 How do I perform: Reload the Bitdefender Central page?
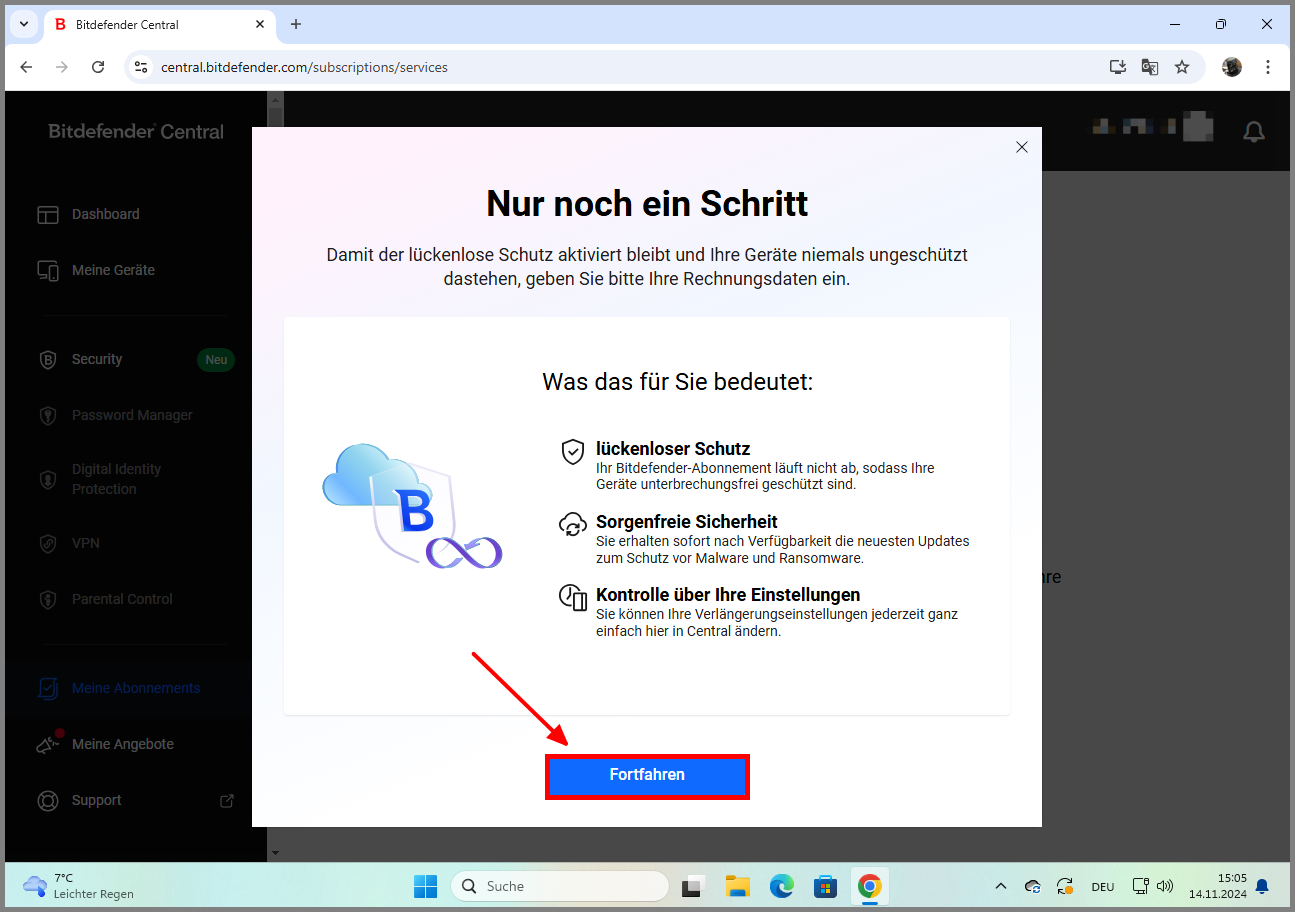coord(98,67)
